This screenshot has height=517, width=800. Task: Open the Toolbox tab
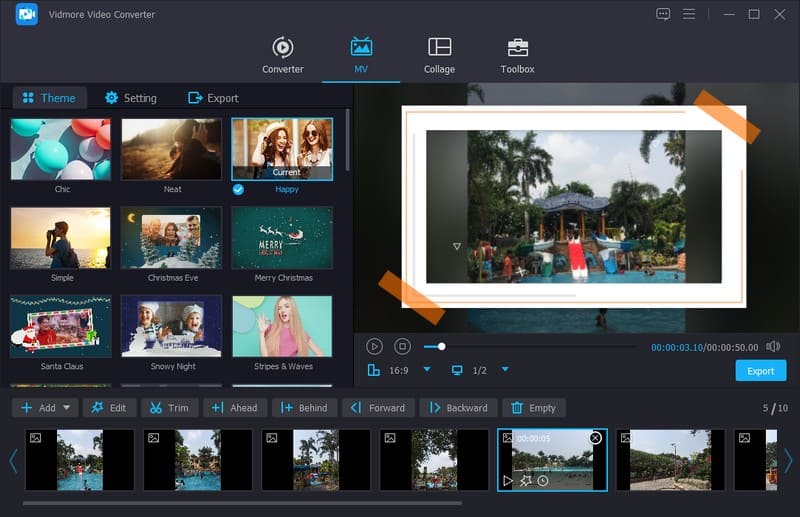pyautogui.click(x=517, y=55)
